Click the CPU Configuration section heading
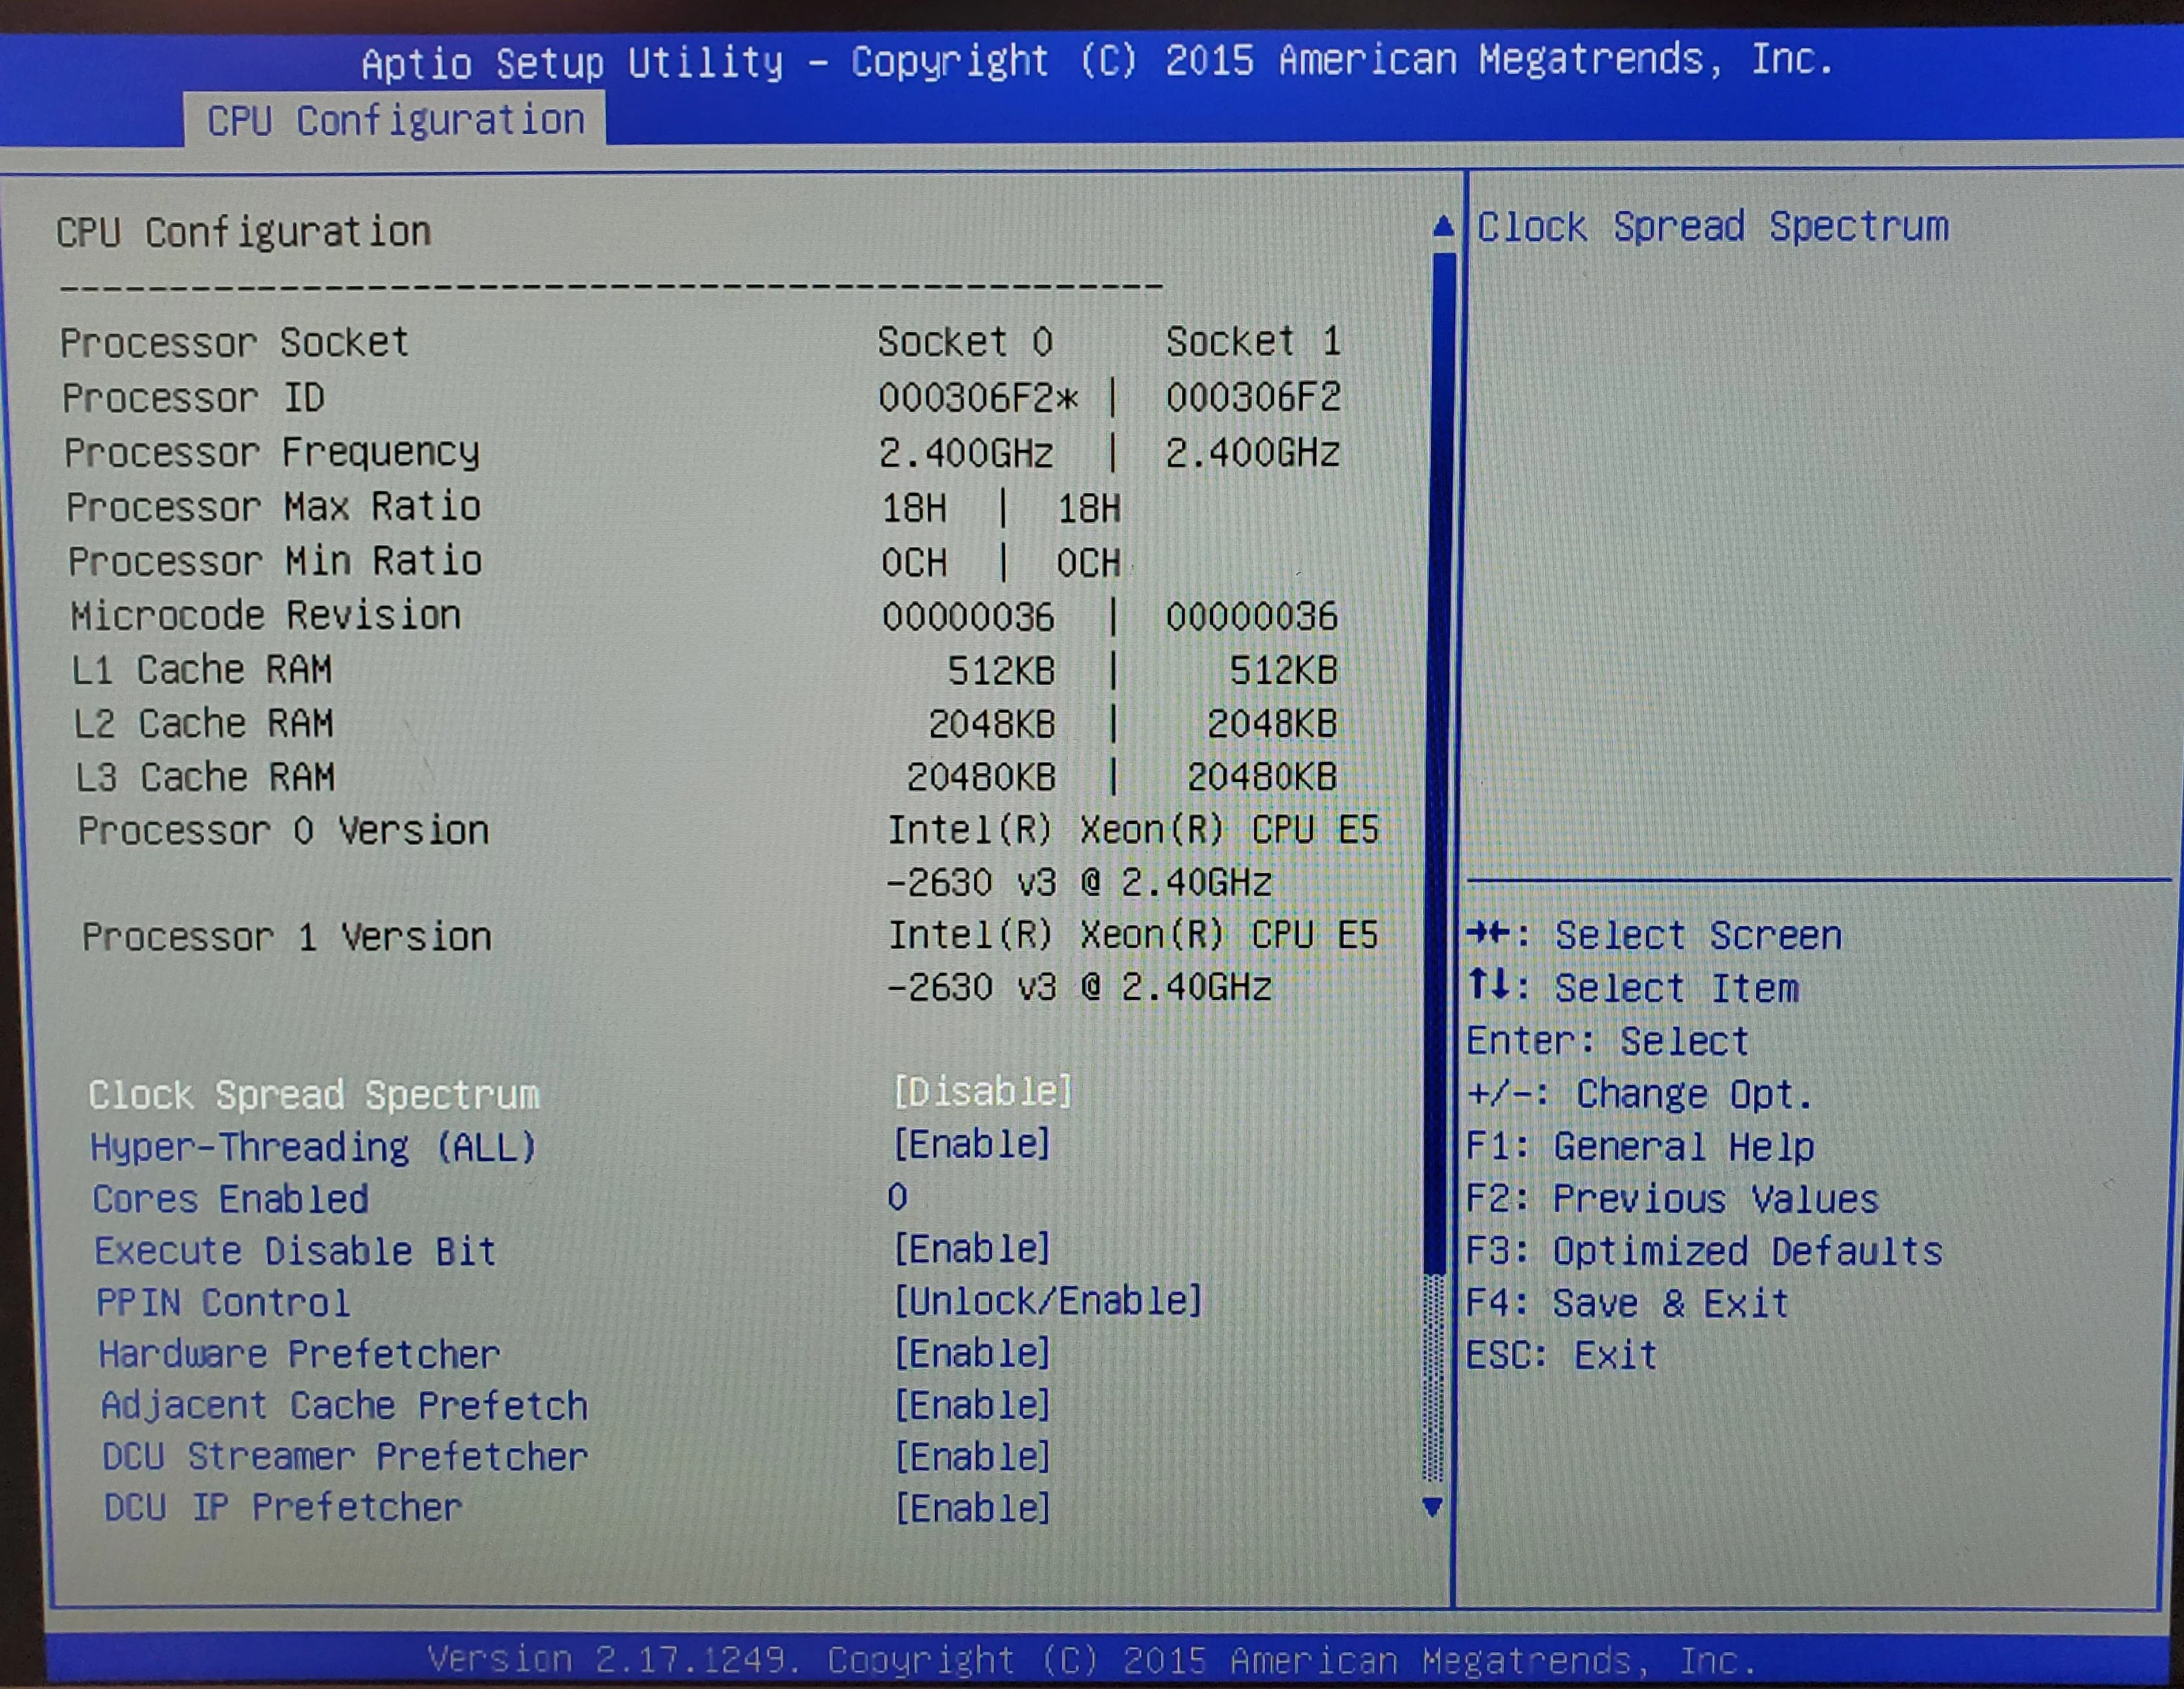 243,232
